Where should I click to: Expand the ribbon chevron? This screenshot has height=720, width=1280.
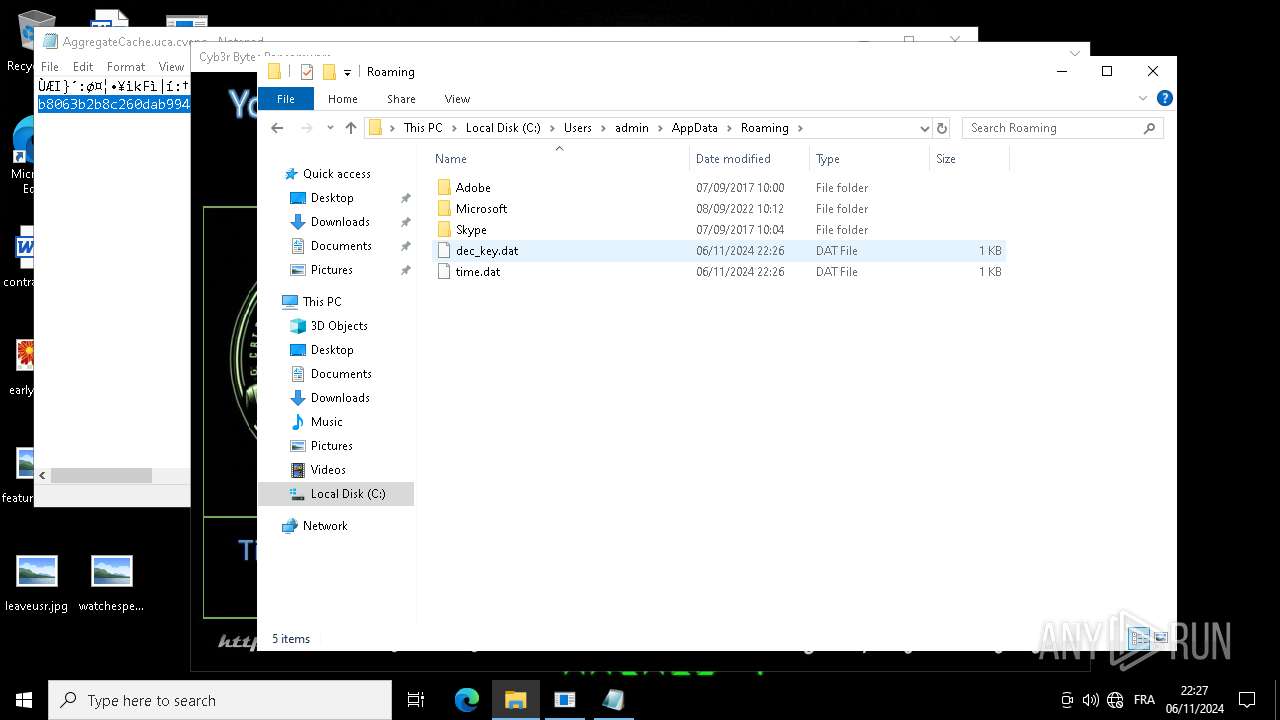1143,98
